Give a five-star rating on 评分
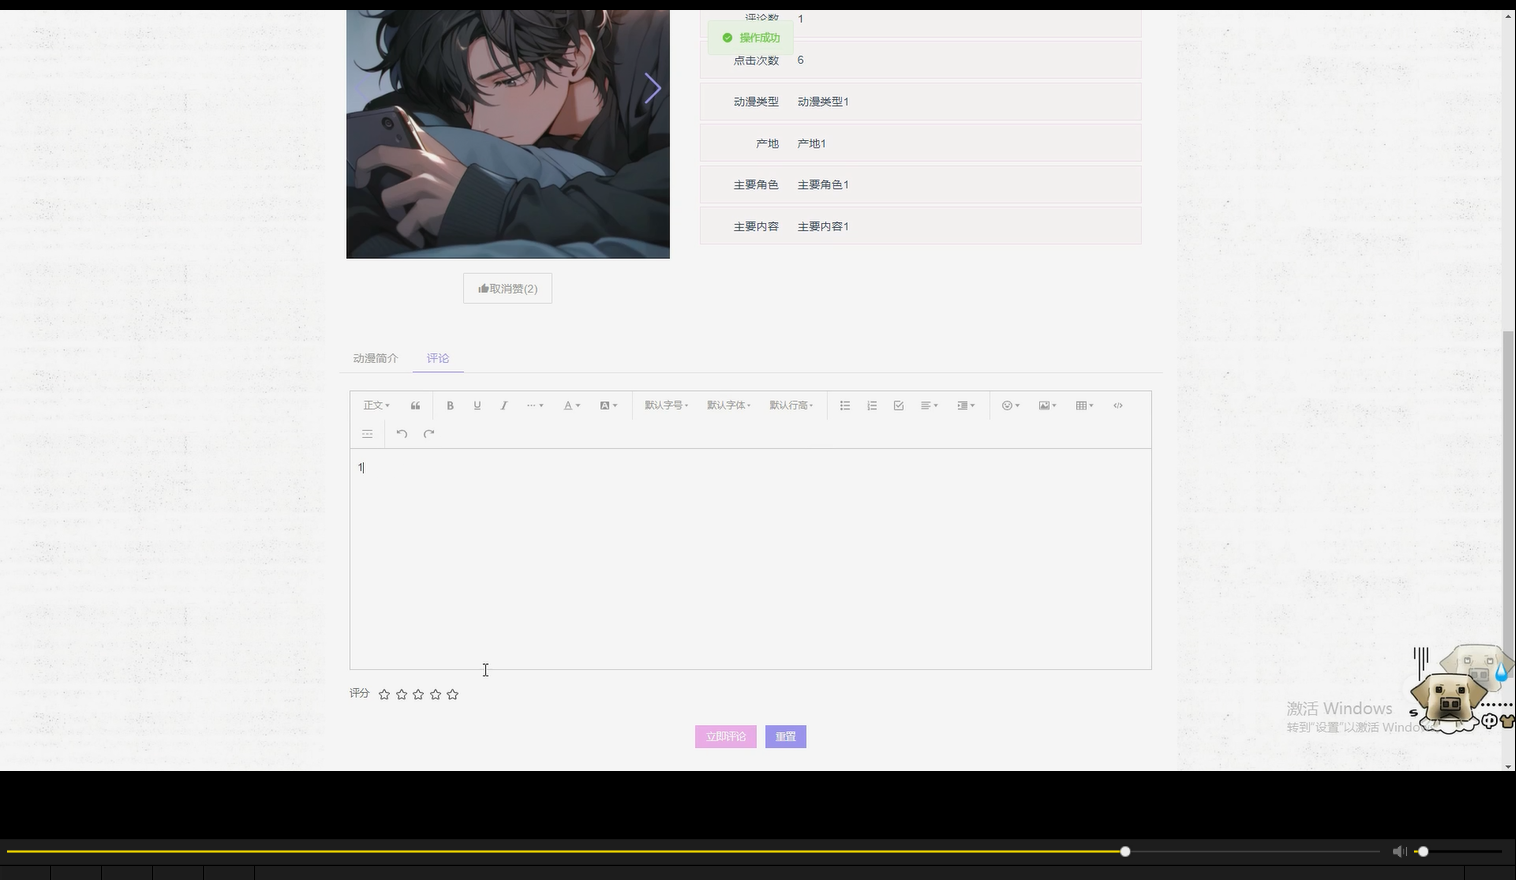Image resolution: width=1516 pixels, height=880 pixels. coord(452,693)
